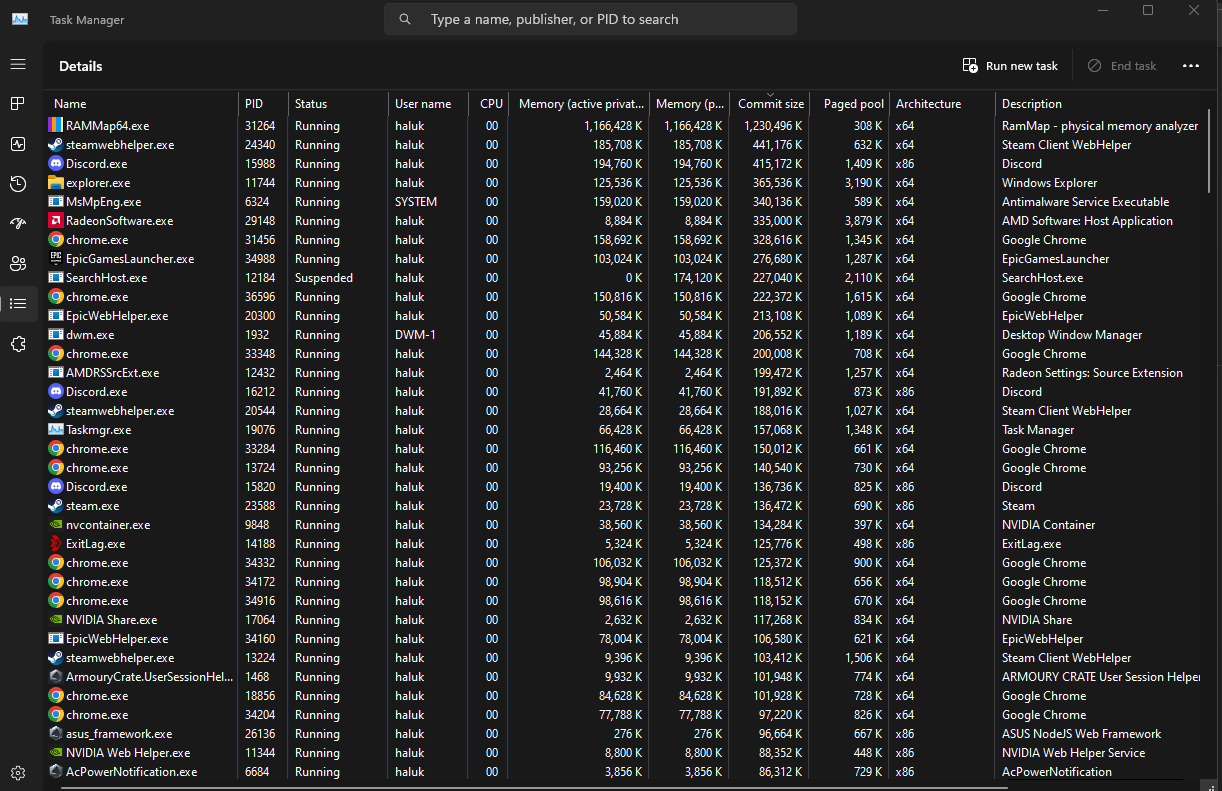1222x791 pixels.
Task: Click ASUS NodeJS Web Framework description
Action: tap(1082, 734)
